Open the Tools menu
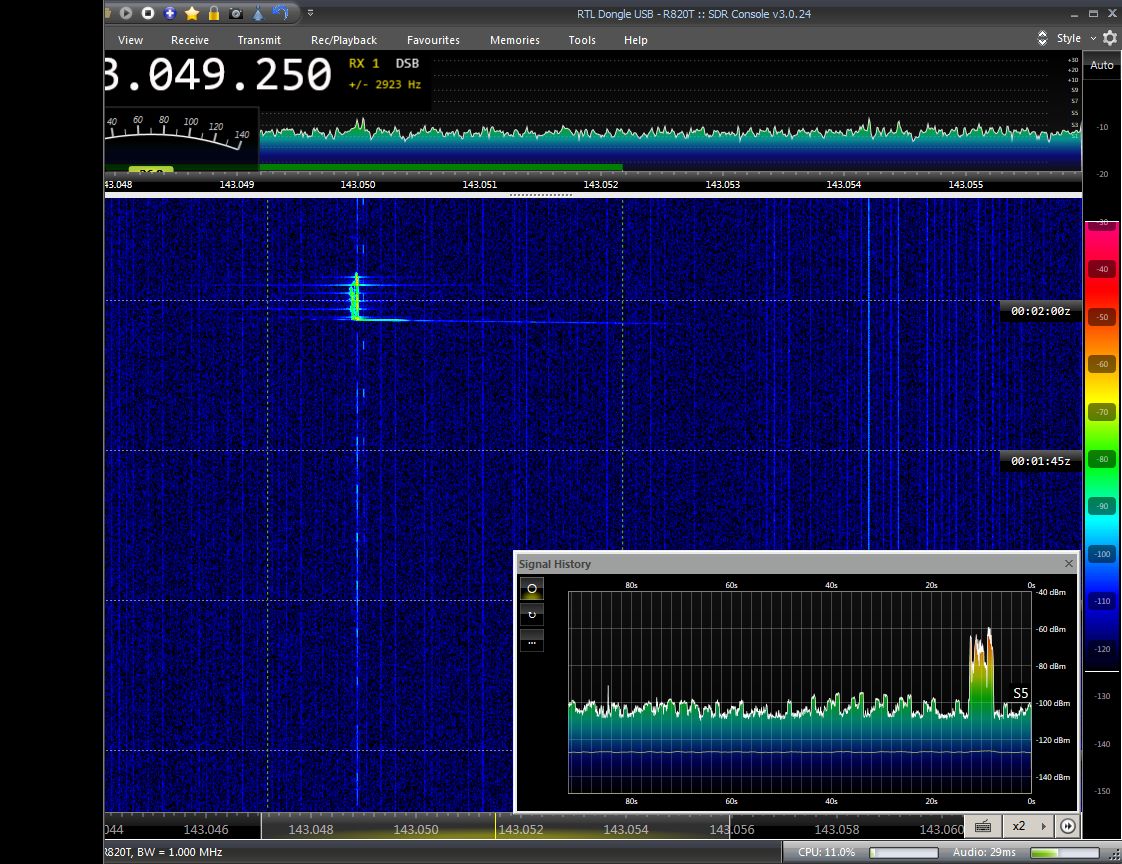Viewport: 1122px width, 864px height. pyautogui.click(x=582, y=40)
